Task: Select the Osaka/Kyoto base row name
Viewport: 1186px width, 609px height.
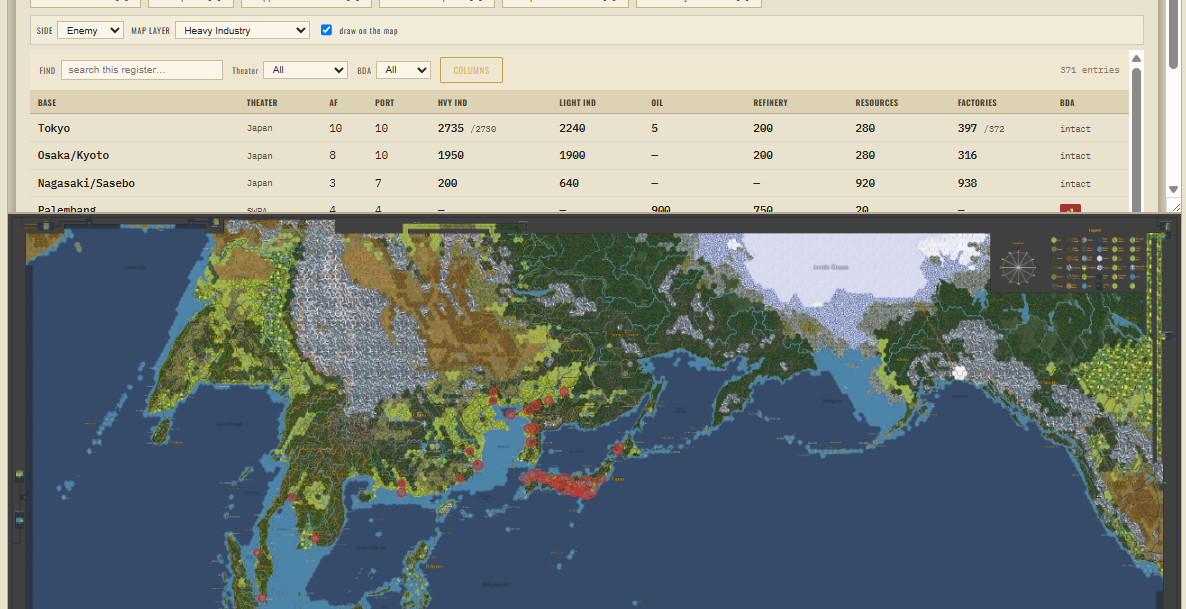Action: 73,156
